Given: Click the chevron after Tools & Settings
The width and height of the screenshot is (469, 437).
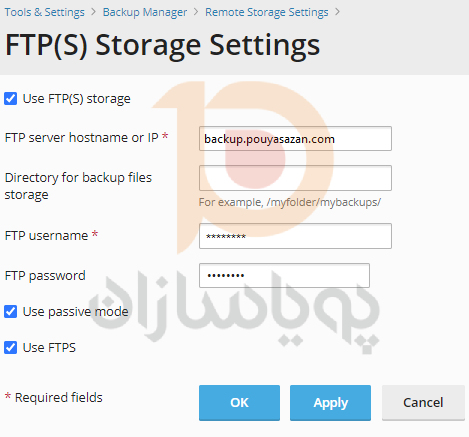Looking at the screenshot, I should 94,12.
